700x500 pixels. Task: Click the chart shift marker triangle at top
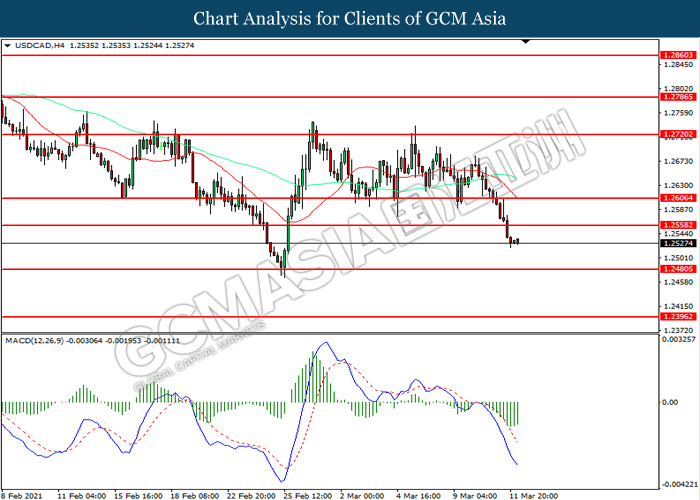point(526,42)
